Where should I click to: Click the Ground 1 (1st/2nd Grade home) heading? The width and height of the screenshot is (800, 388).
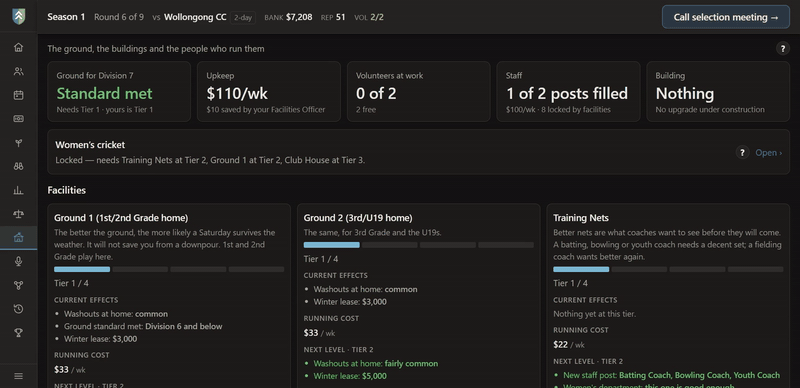[121, 218]
